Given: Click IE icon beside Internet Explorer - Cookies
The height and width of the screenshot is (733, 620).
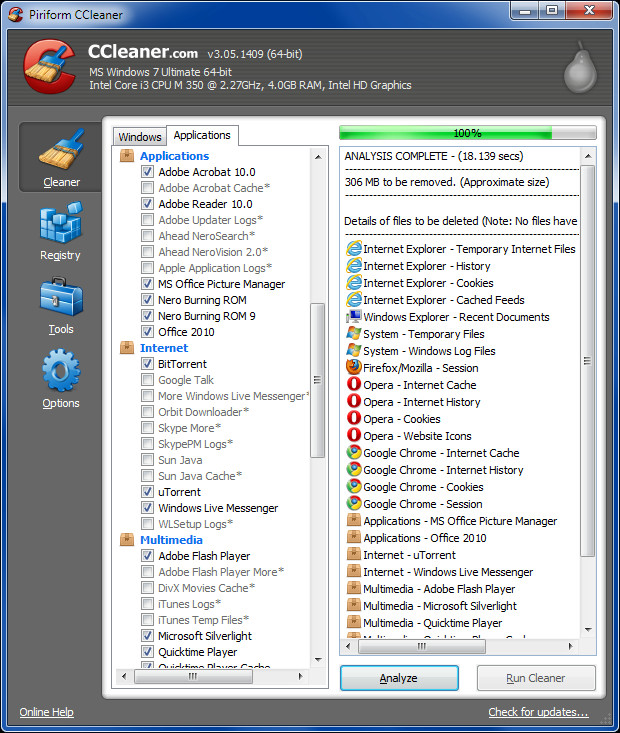Looking at the screenshot, I should pyautogui.click(x=354, y=282).
